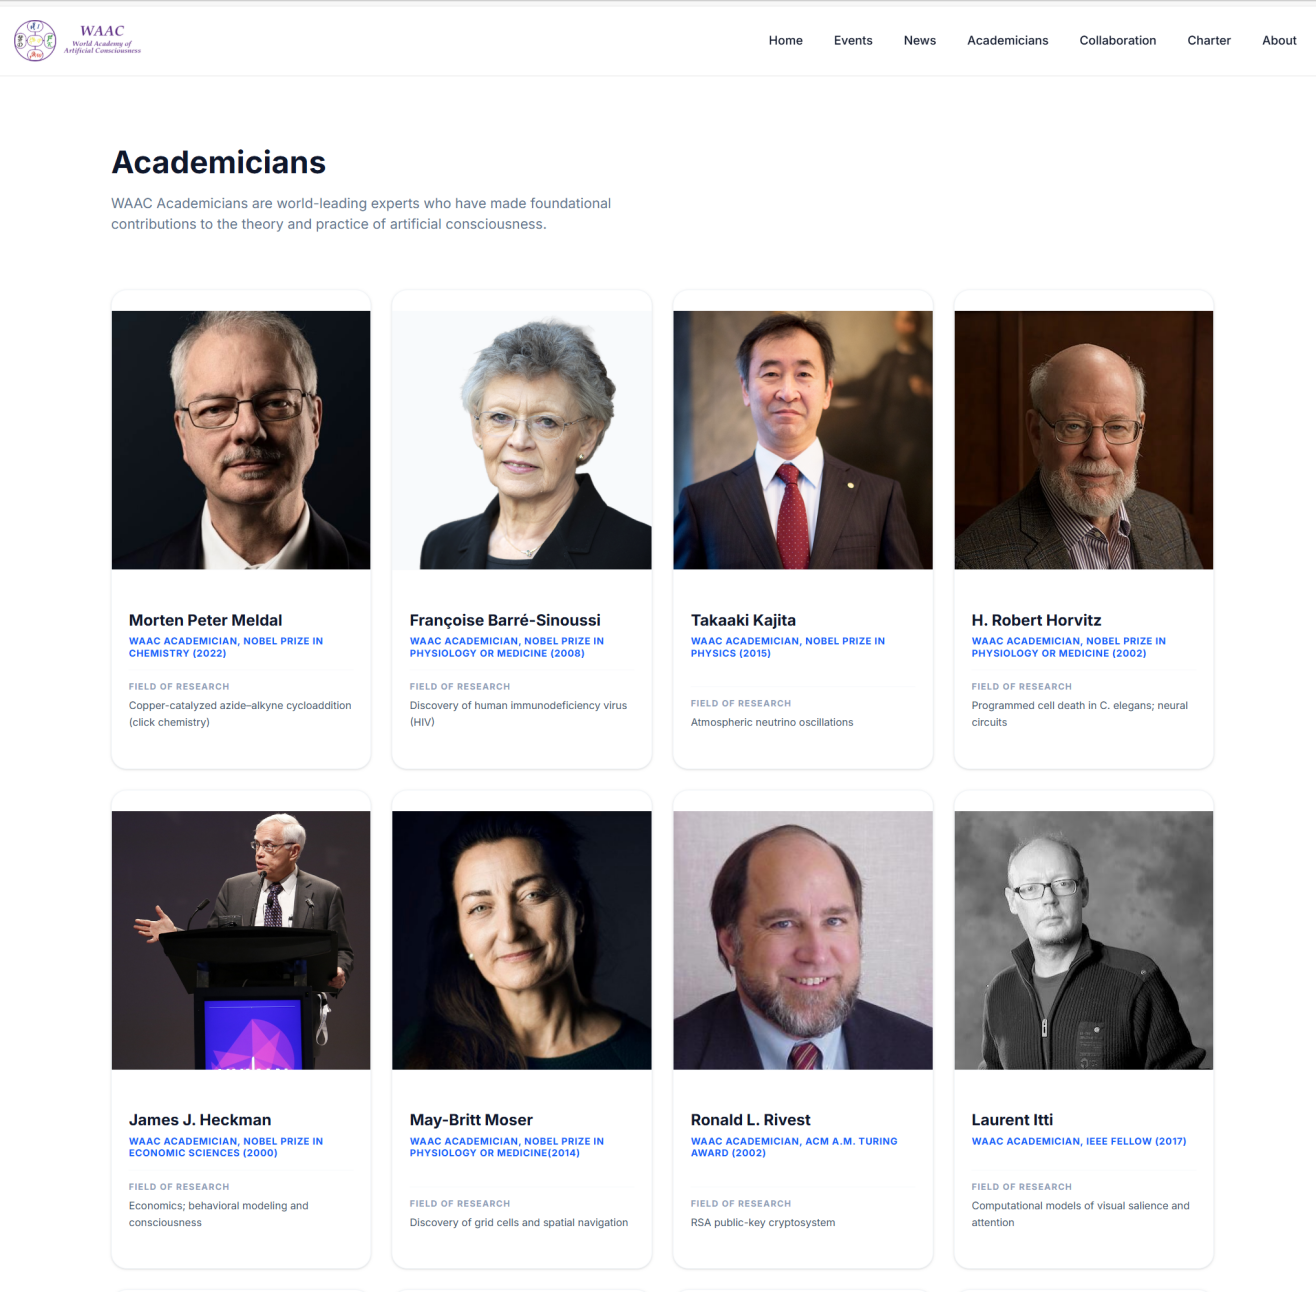Open the About page
This screenshot has height=1292, width=1316.
[x=1279, y=41]
